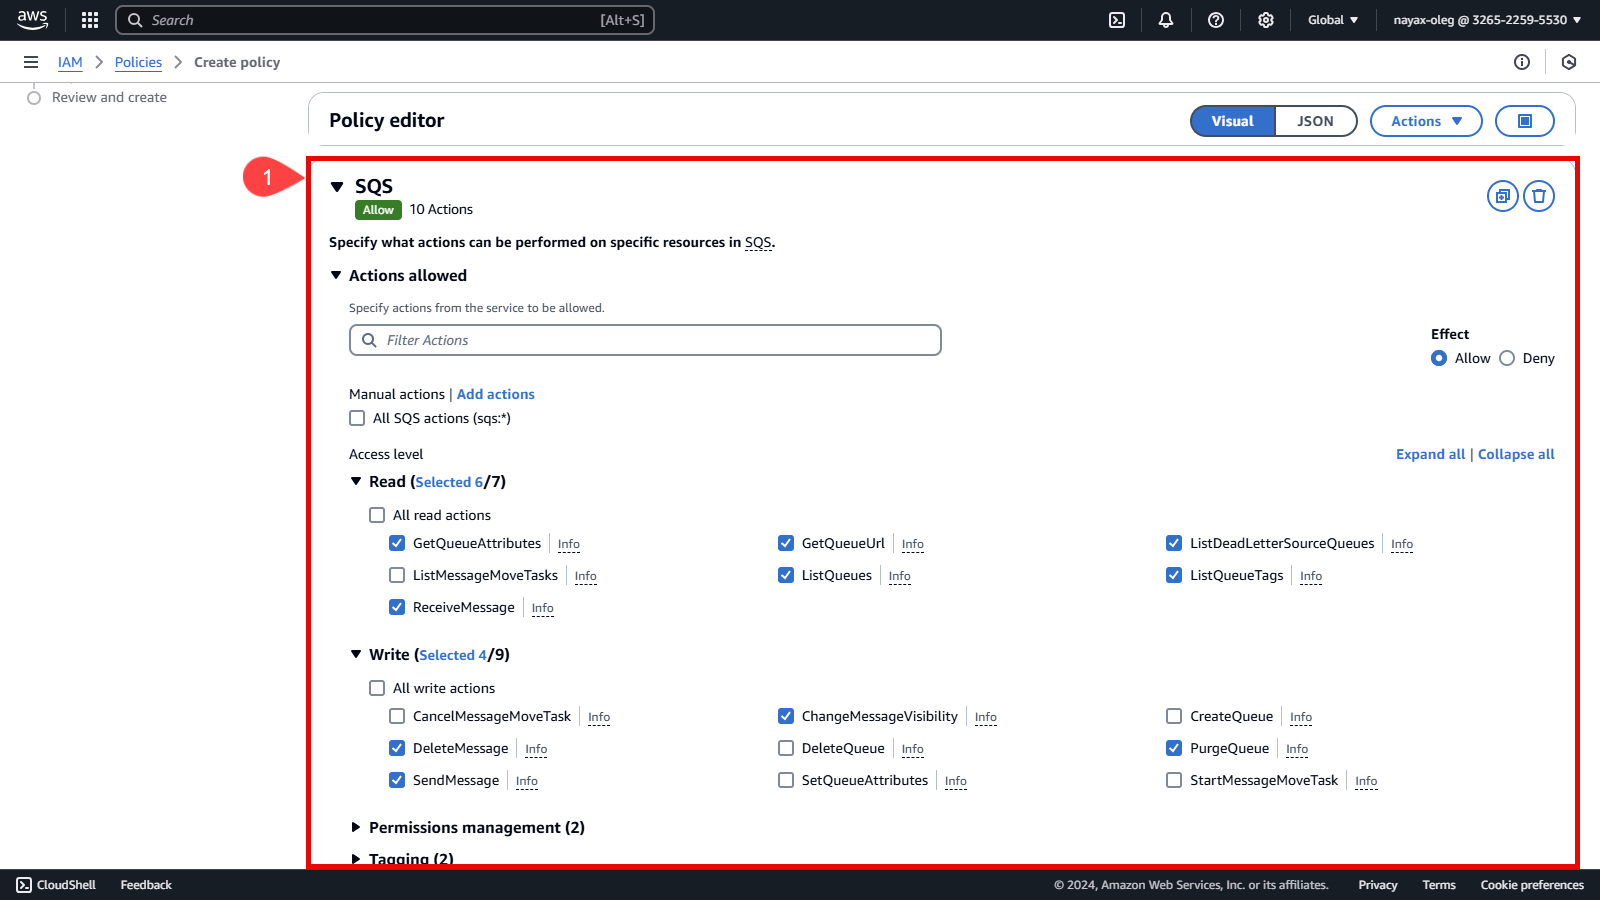The image size is (1600, 900).
Task: Open the settings gear in top bar
Action: (x=1266, y=20)
